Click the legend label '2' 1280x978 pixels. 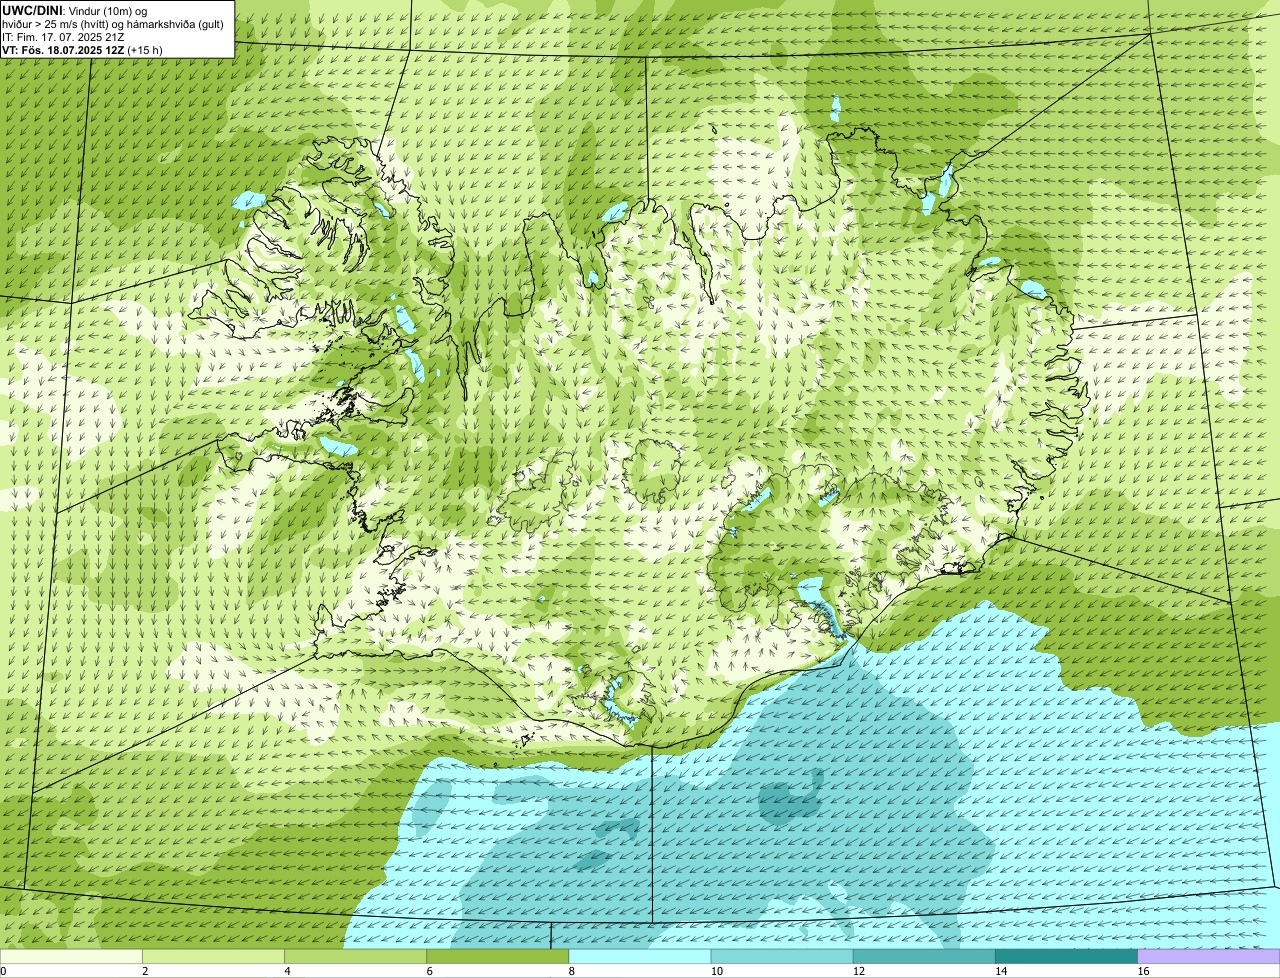[145, 971]
